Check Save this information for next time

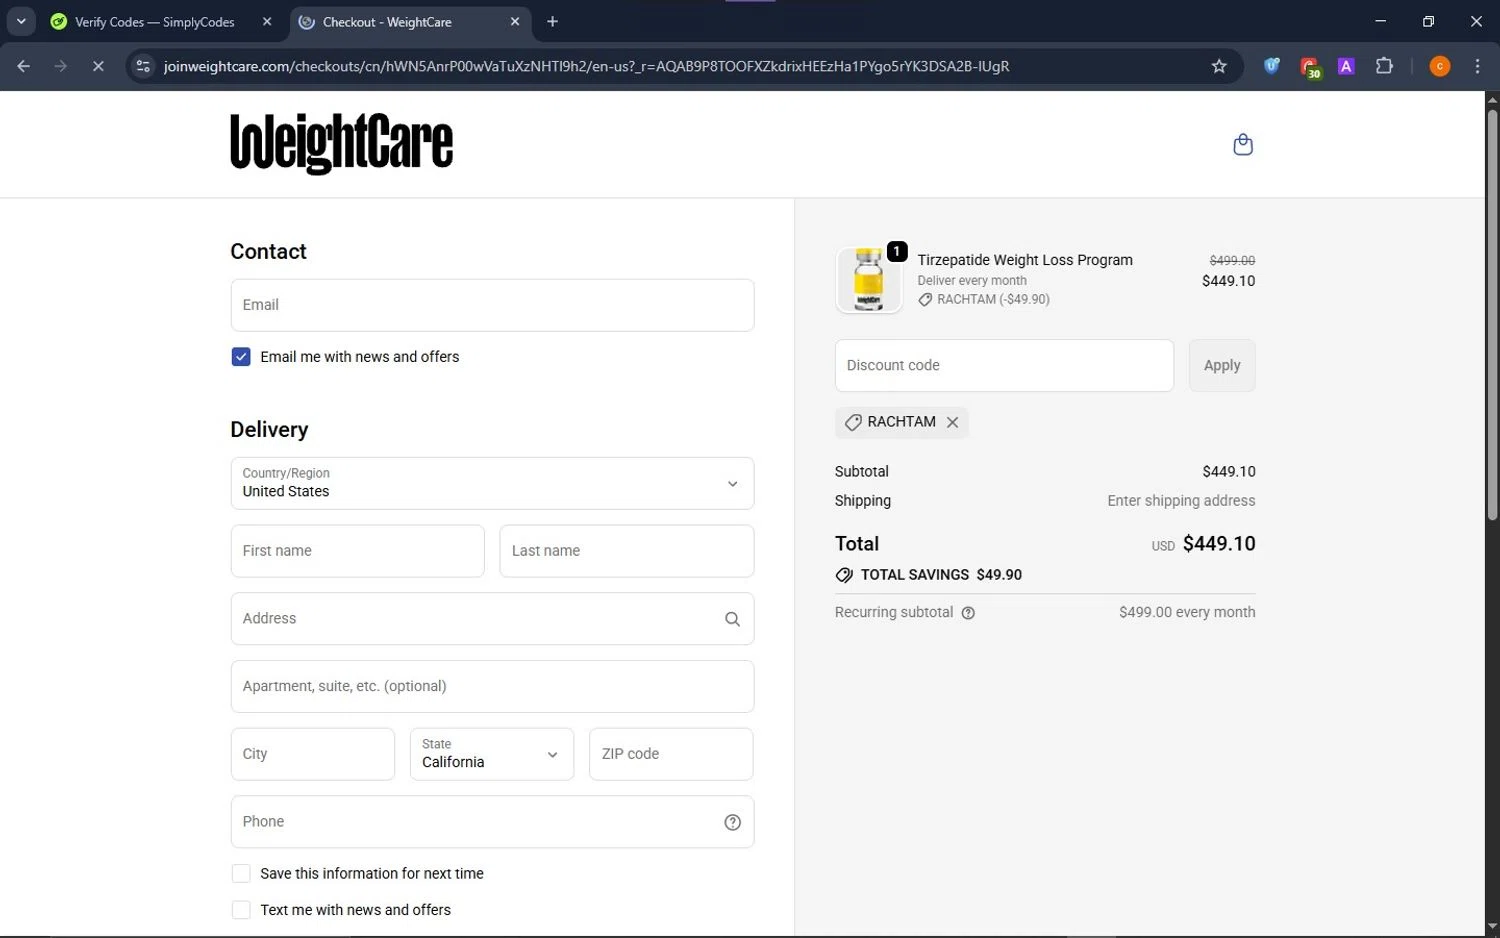pyautogui.click(x=241, y=874)
